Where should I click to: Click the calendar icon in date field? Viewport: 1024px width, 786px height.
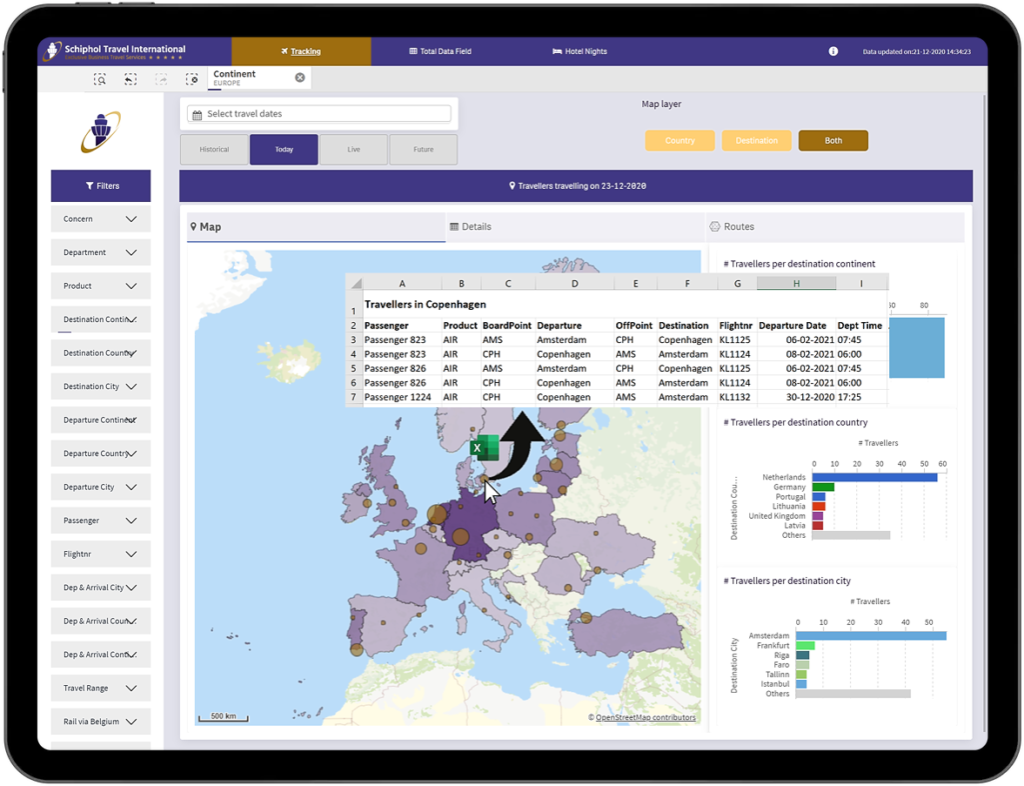(197, 114)
